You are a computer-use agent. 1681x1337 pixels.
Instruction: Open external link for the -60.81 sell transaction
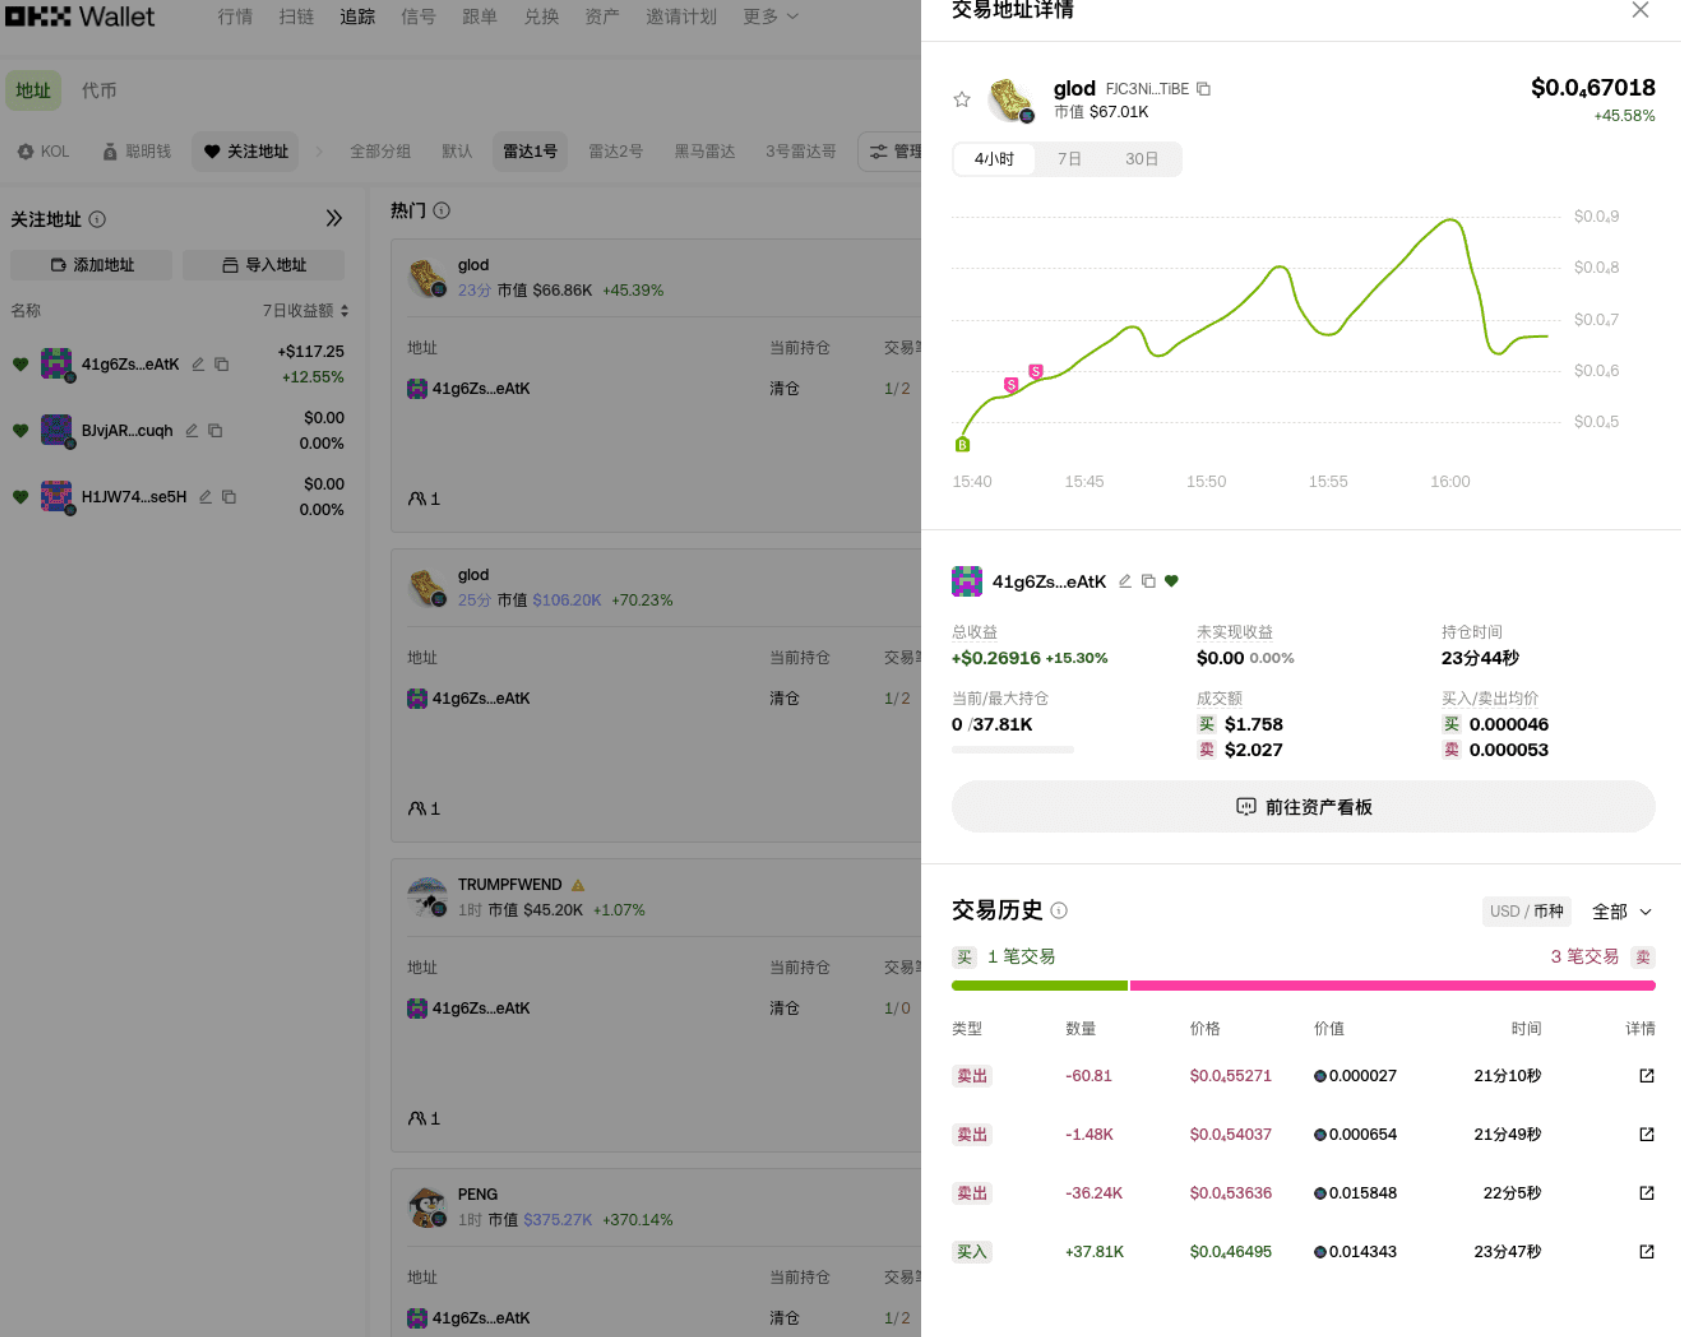coord(1646,1076)
